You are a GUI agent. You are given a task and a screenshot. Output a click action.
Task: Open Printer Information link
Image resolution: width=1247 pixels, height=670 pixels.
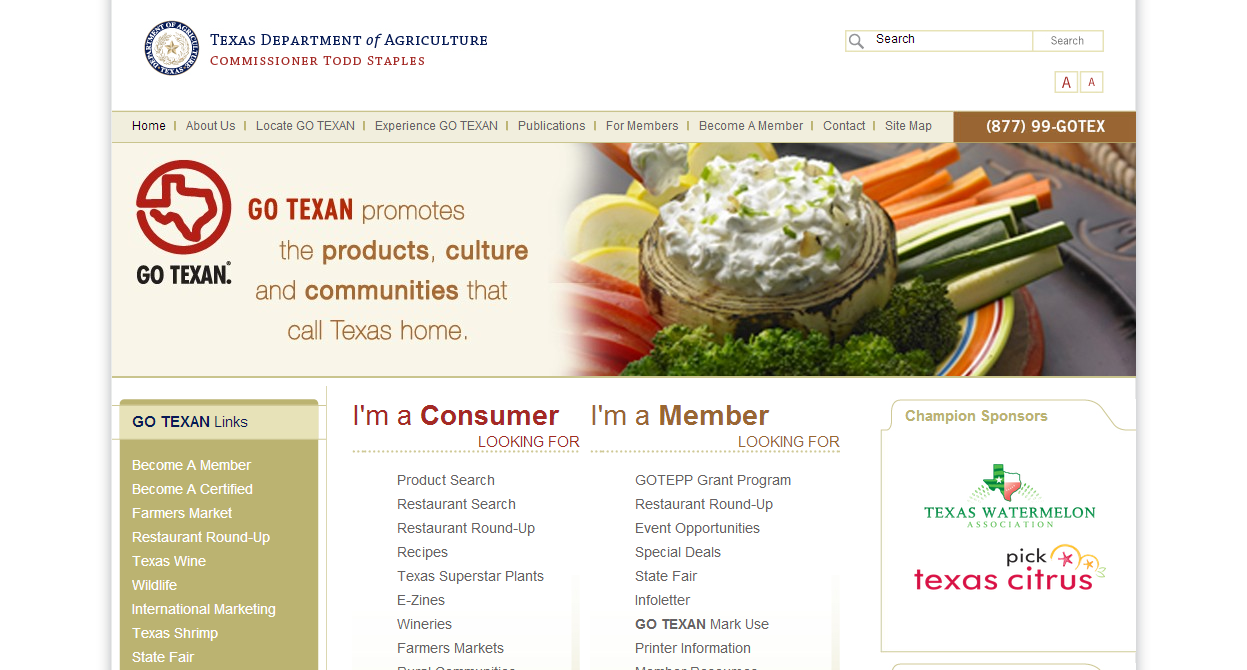[x=693, y=648]
